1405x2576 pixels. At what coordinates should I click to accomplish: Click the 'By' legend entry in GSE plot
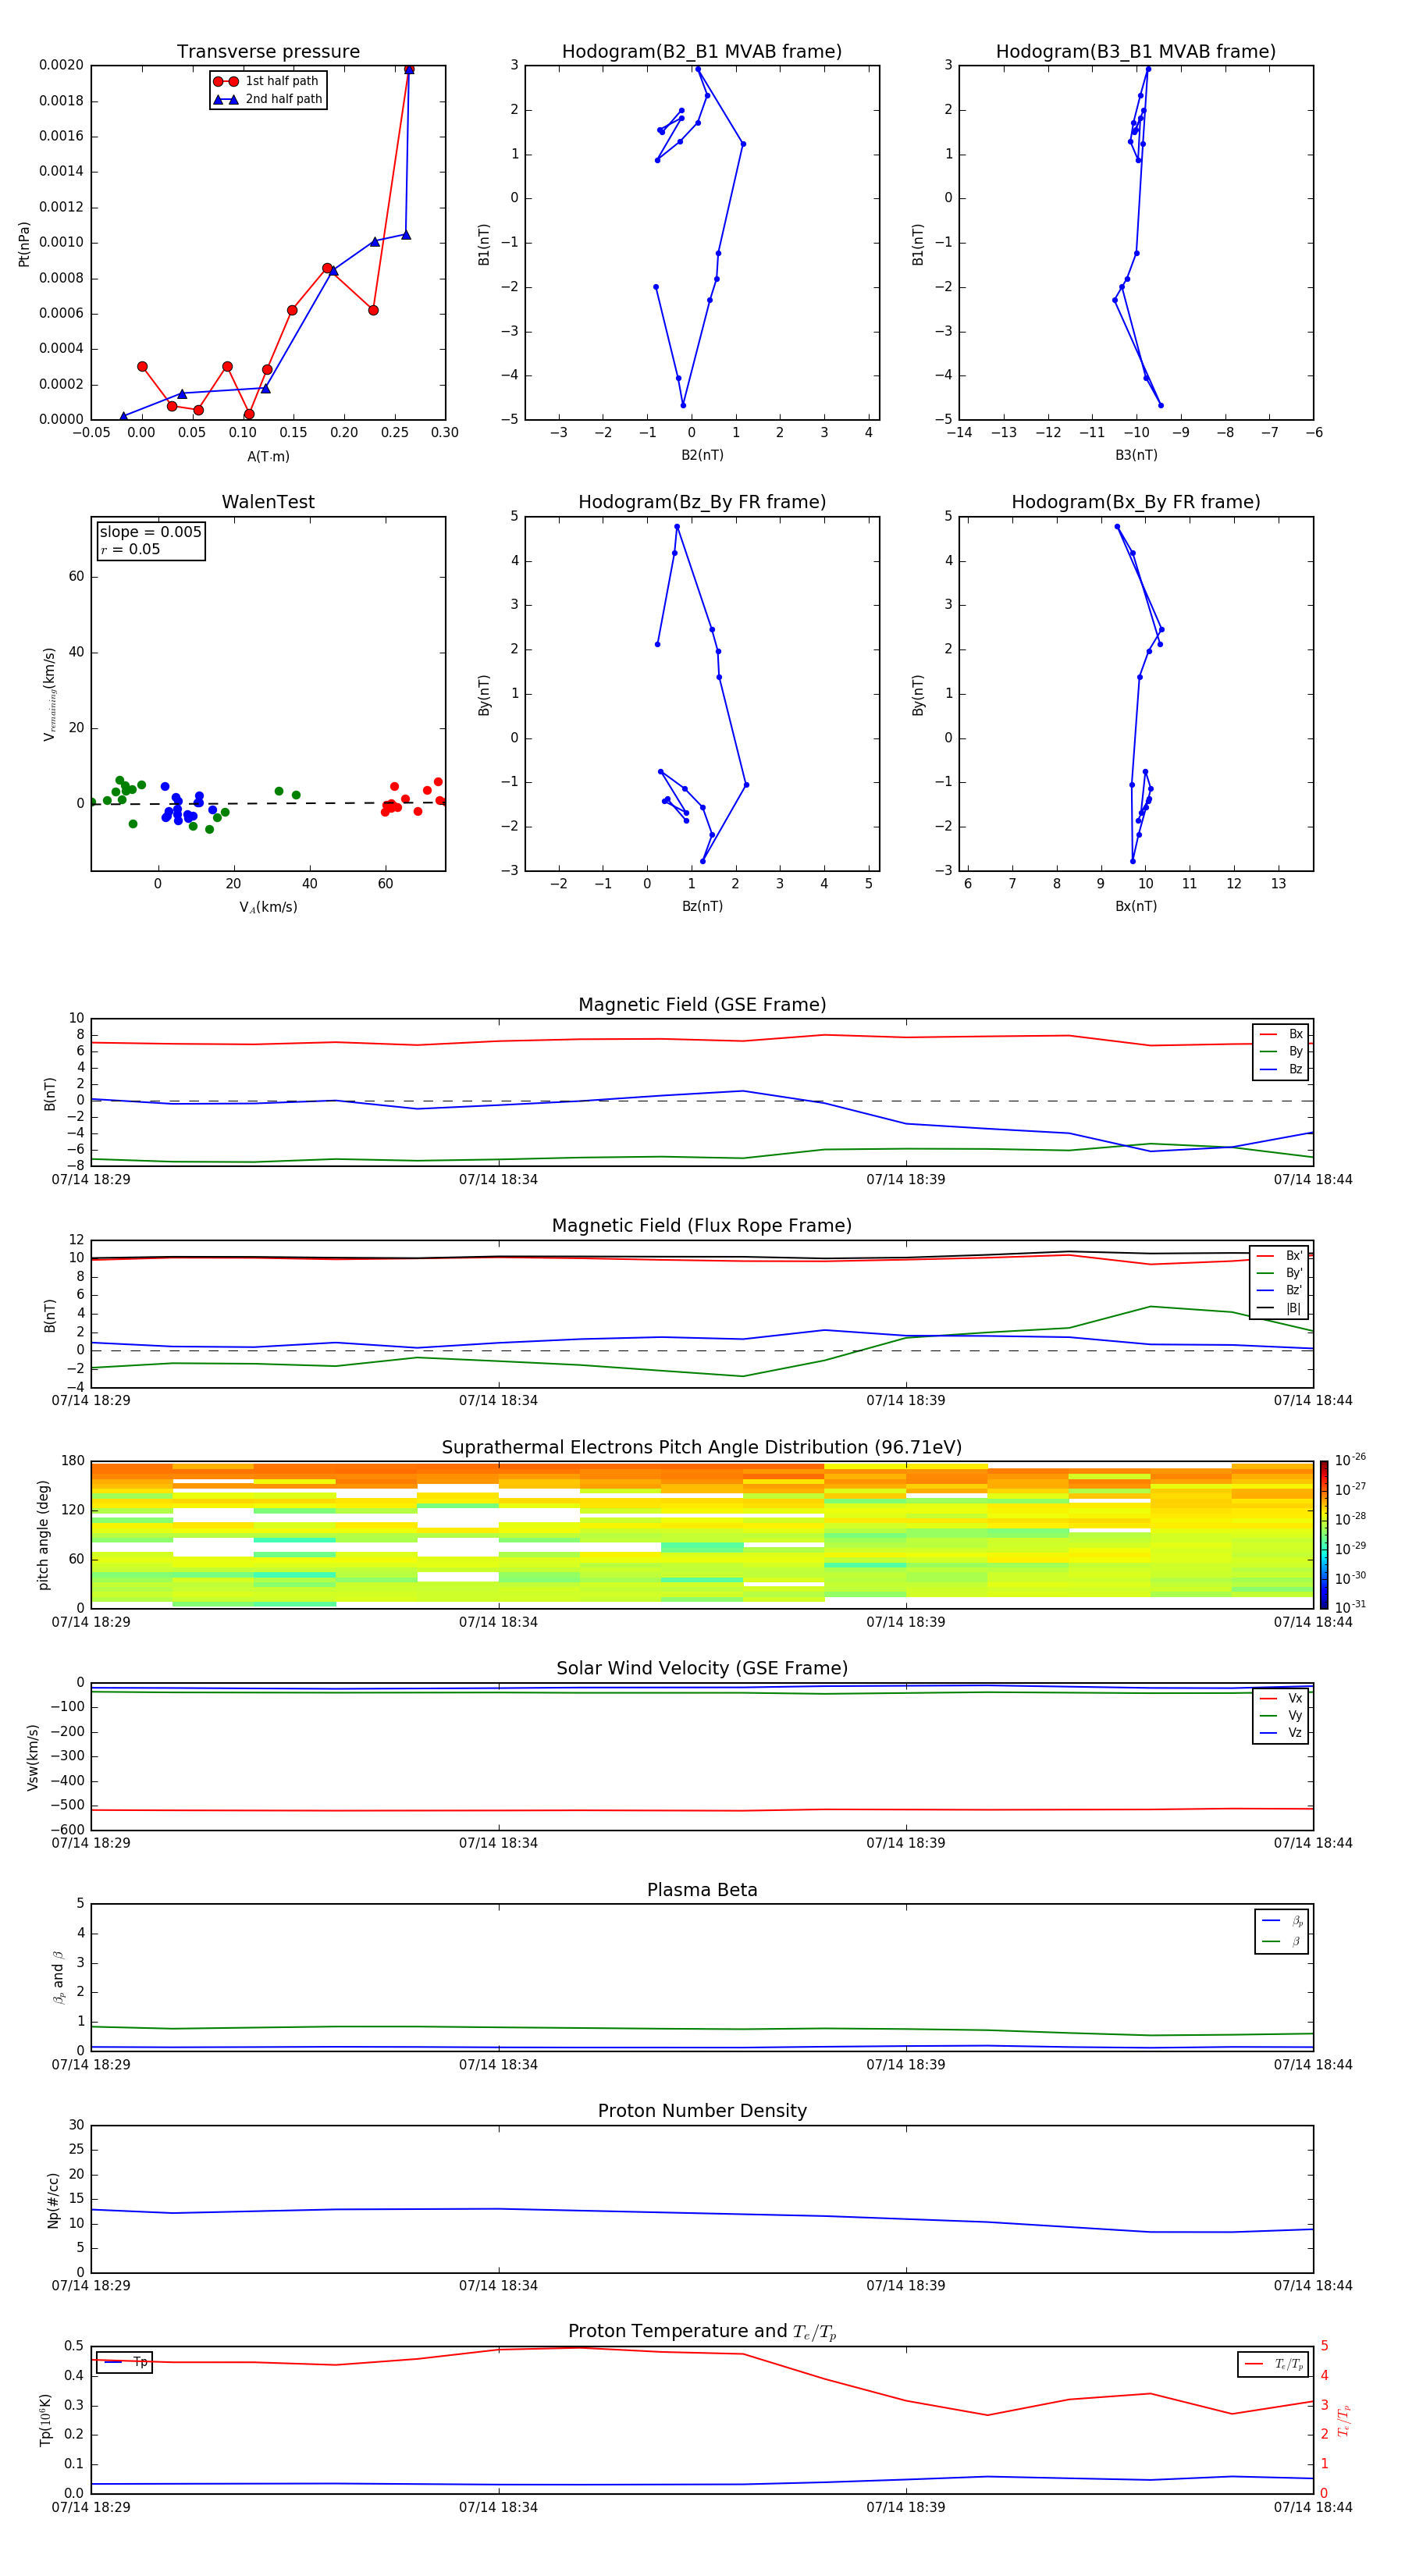[1281, 1051]
